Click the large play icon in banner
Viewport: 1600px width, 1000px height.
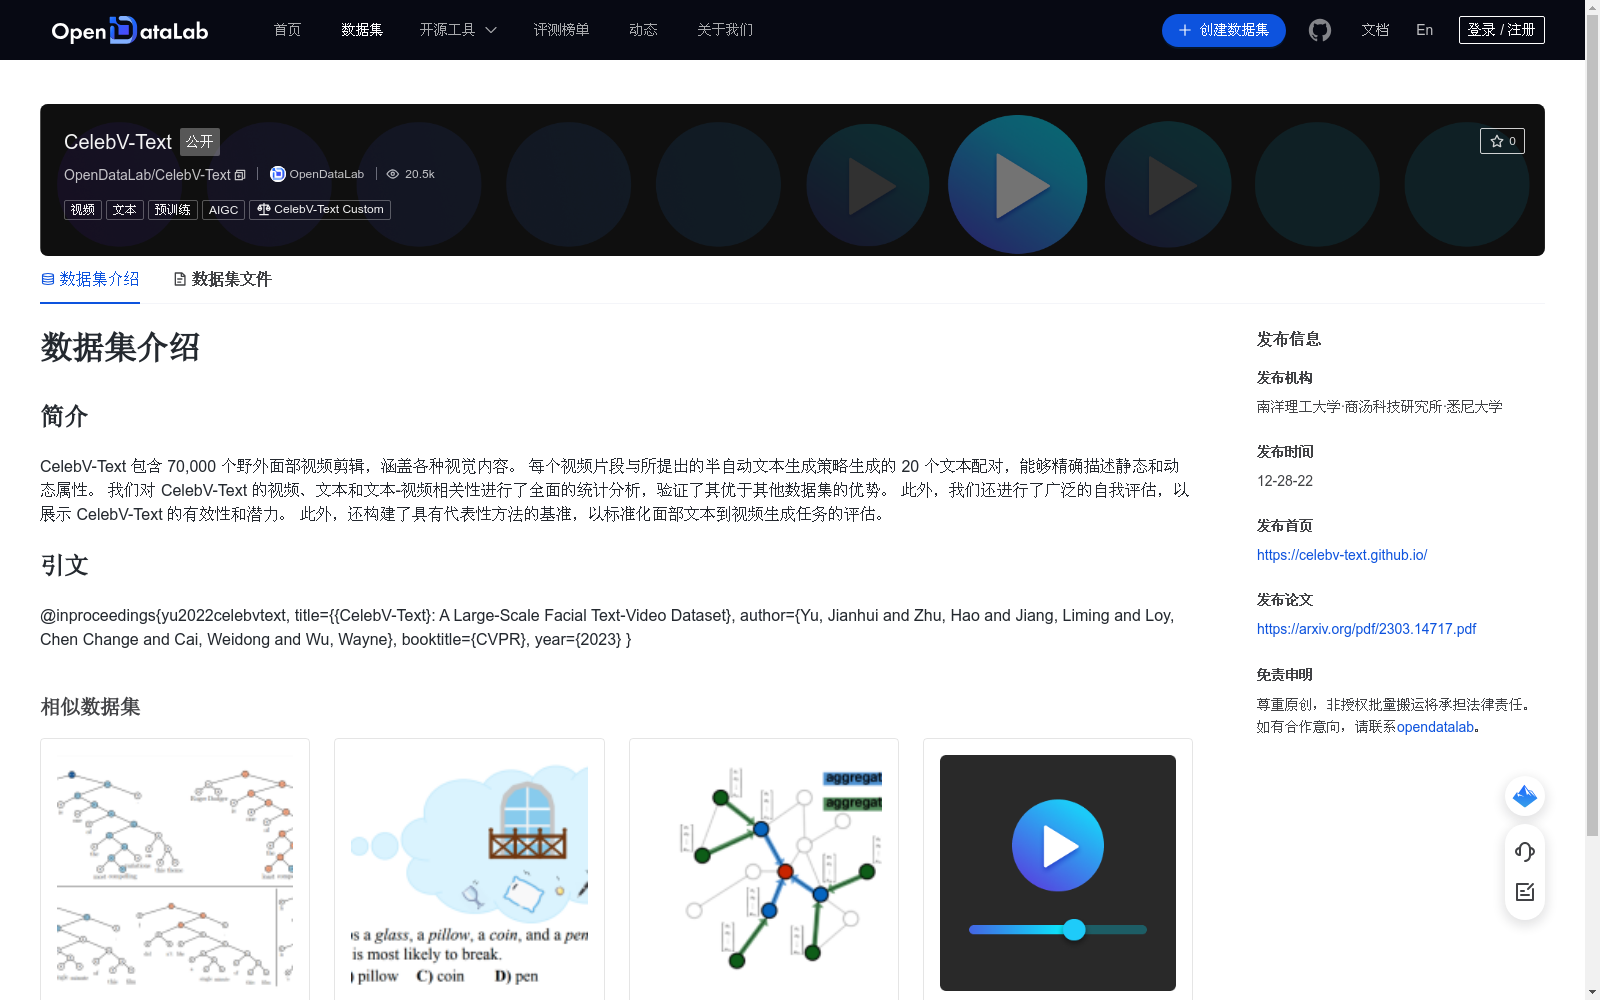1018,185
